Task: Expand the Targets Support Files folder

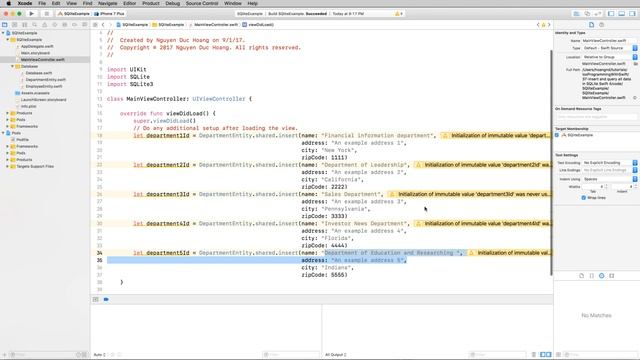Action: click(8, 167)
